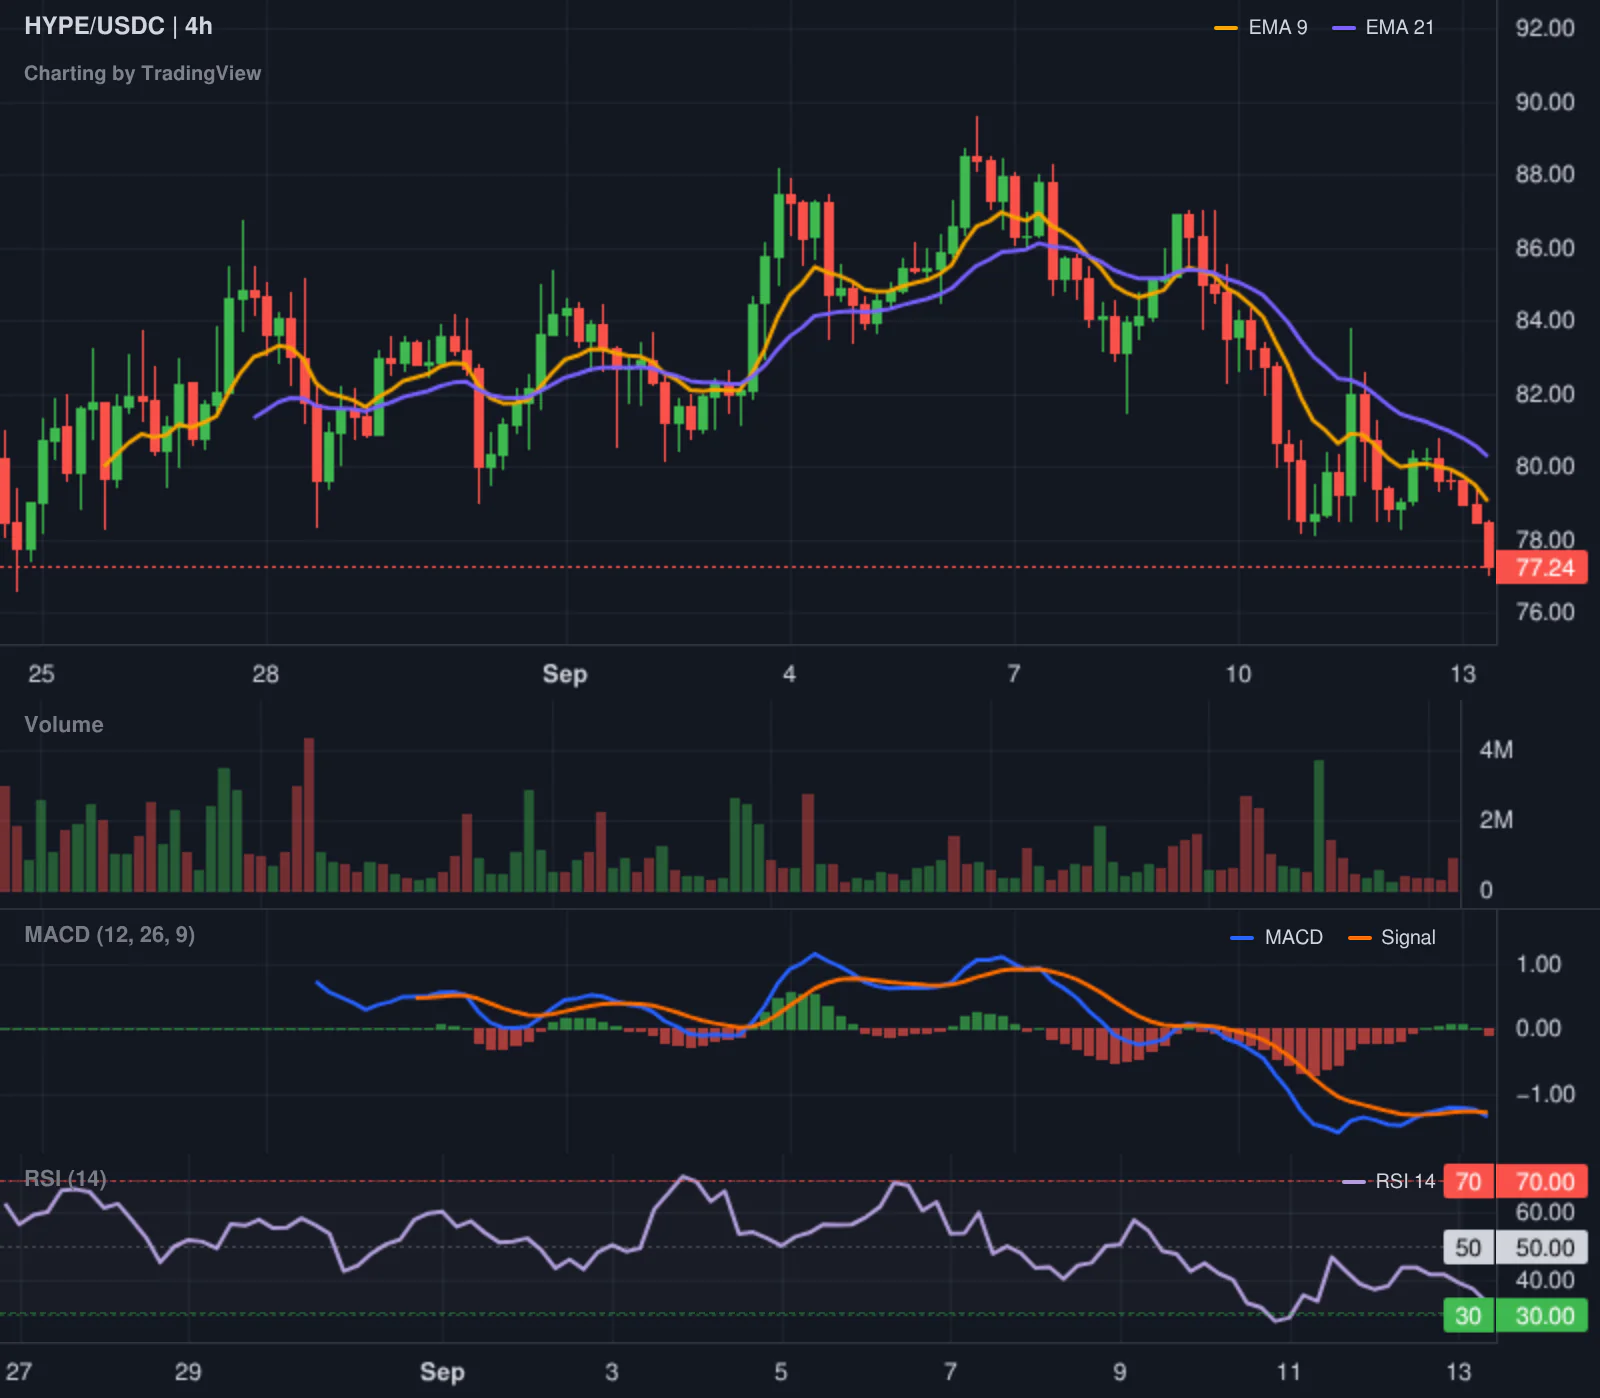Click the 0.00 MACD axis label
Screen dimensions: 1600x1398
click(1539, 1028)
